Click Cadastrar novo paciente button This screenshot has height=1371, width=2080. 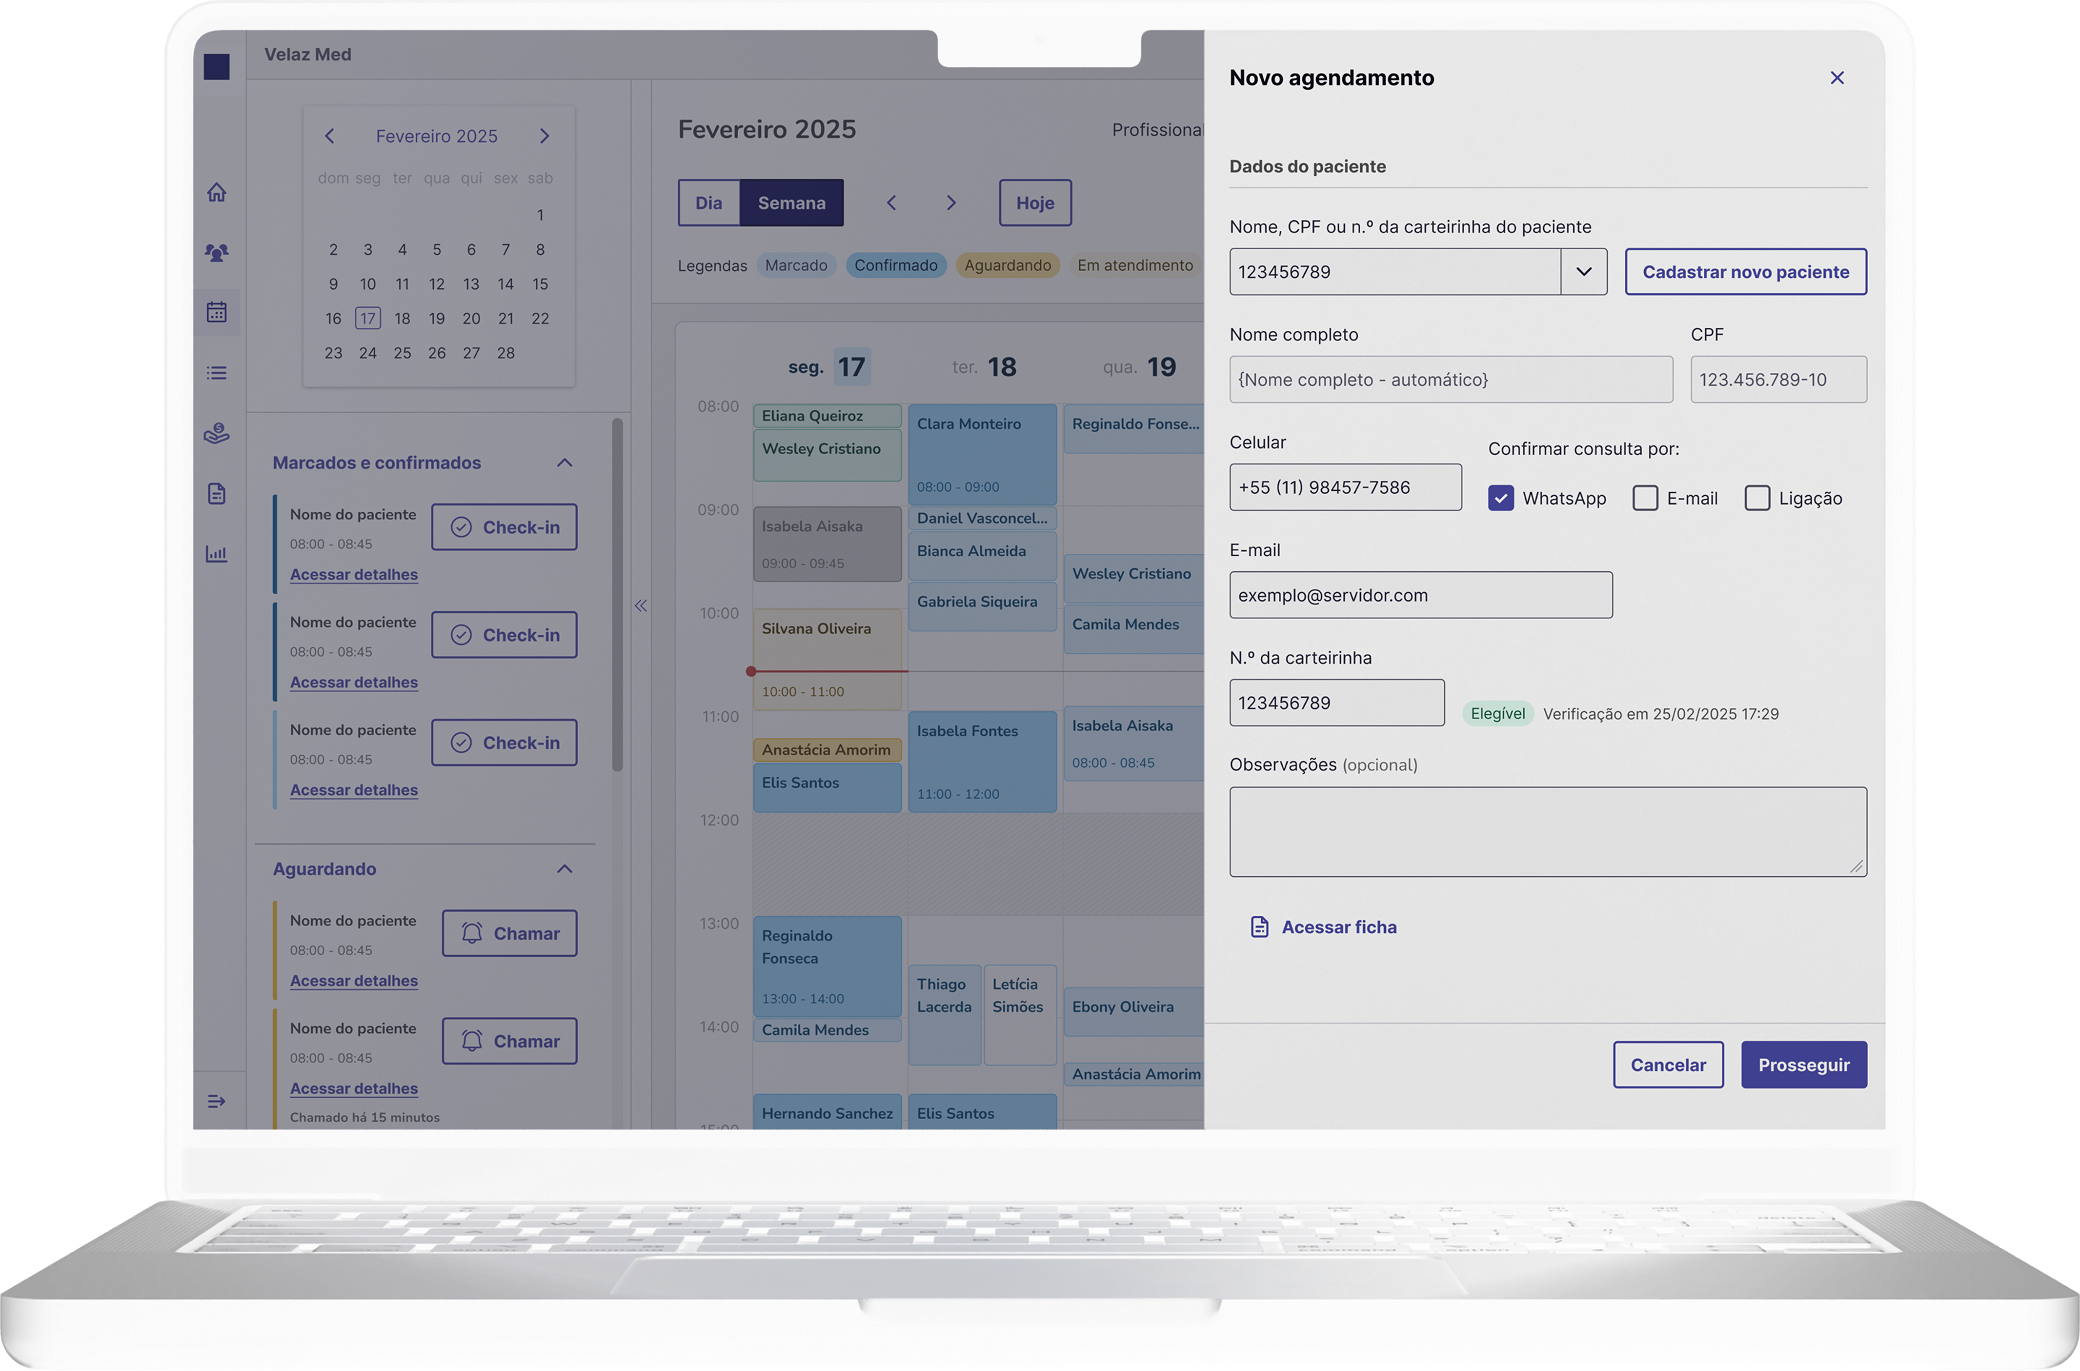tap(1746, 272)
